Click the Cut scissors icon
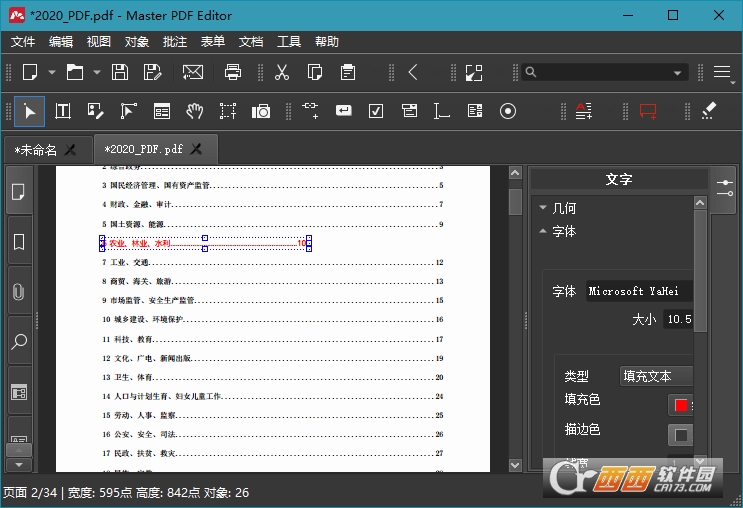Screen dimensions: 743x508 coord(282,72)
